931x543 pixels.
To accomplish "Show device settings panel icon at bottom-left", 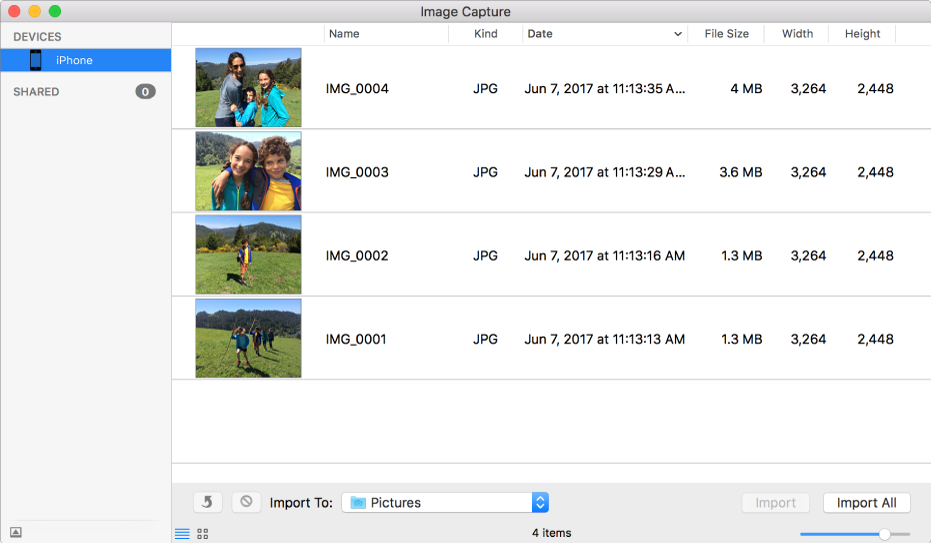I will click(16, 533).
